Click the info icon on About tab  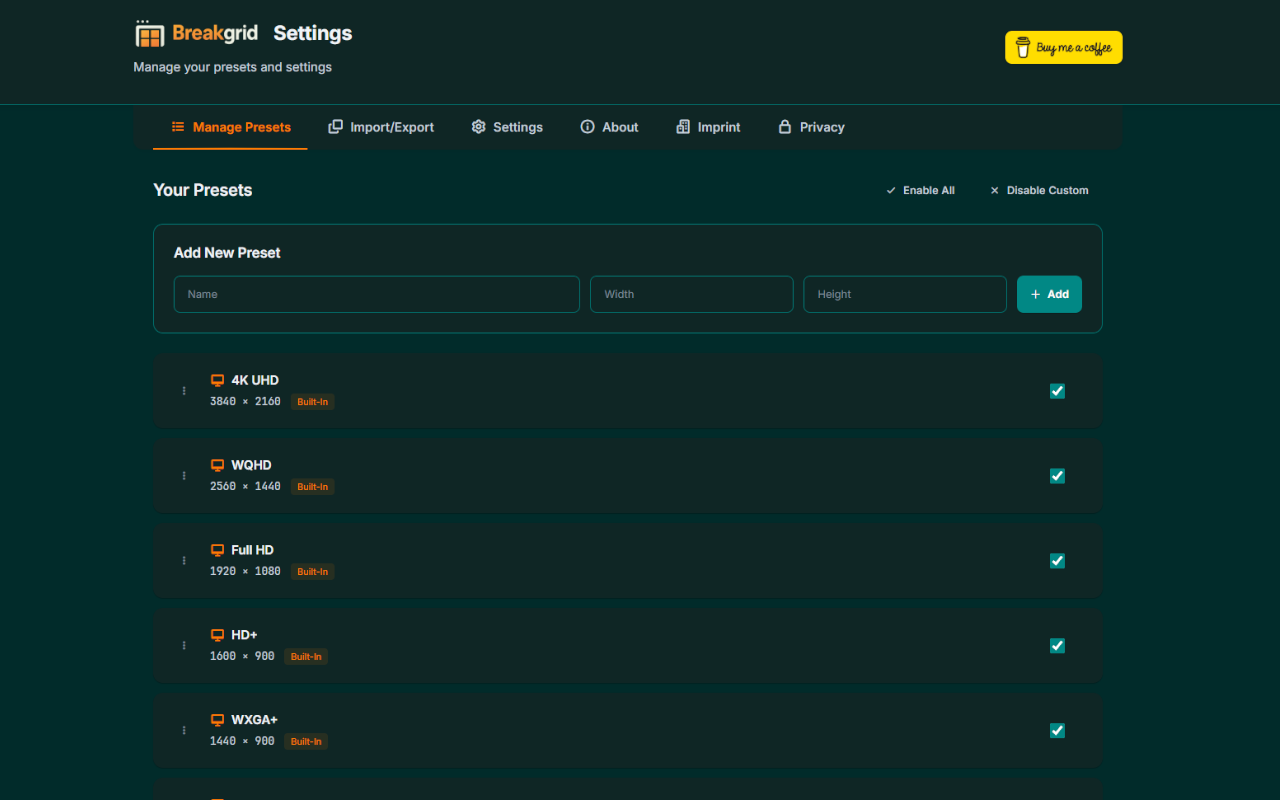586,127
